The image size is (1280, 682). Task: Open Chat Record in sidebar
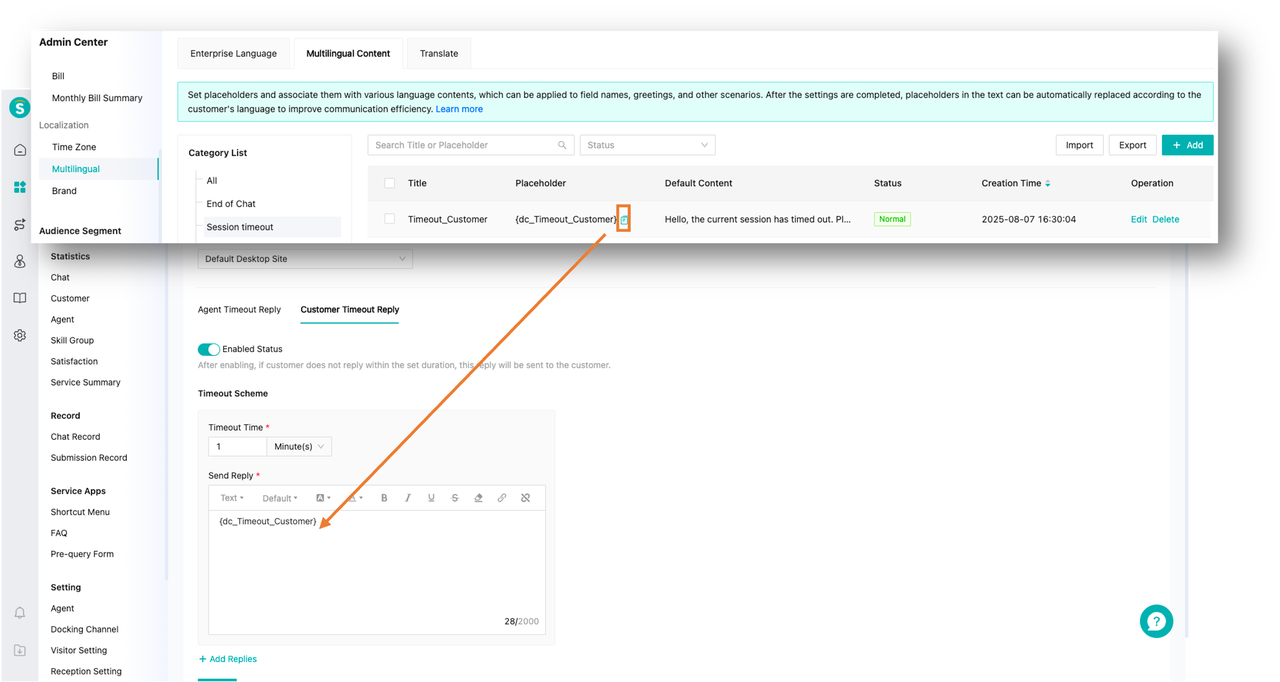pyautogui.click(x=76, y=437)
